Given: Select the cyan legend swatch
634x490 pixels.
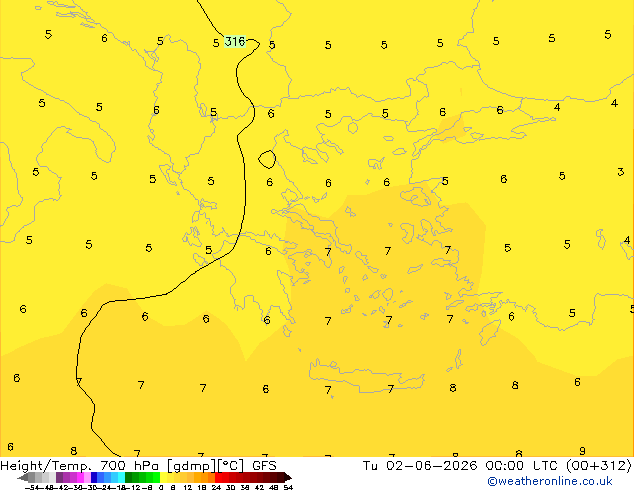Looking at the screenshot, I should coord(121,477).
